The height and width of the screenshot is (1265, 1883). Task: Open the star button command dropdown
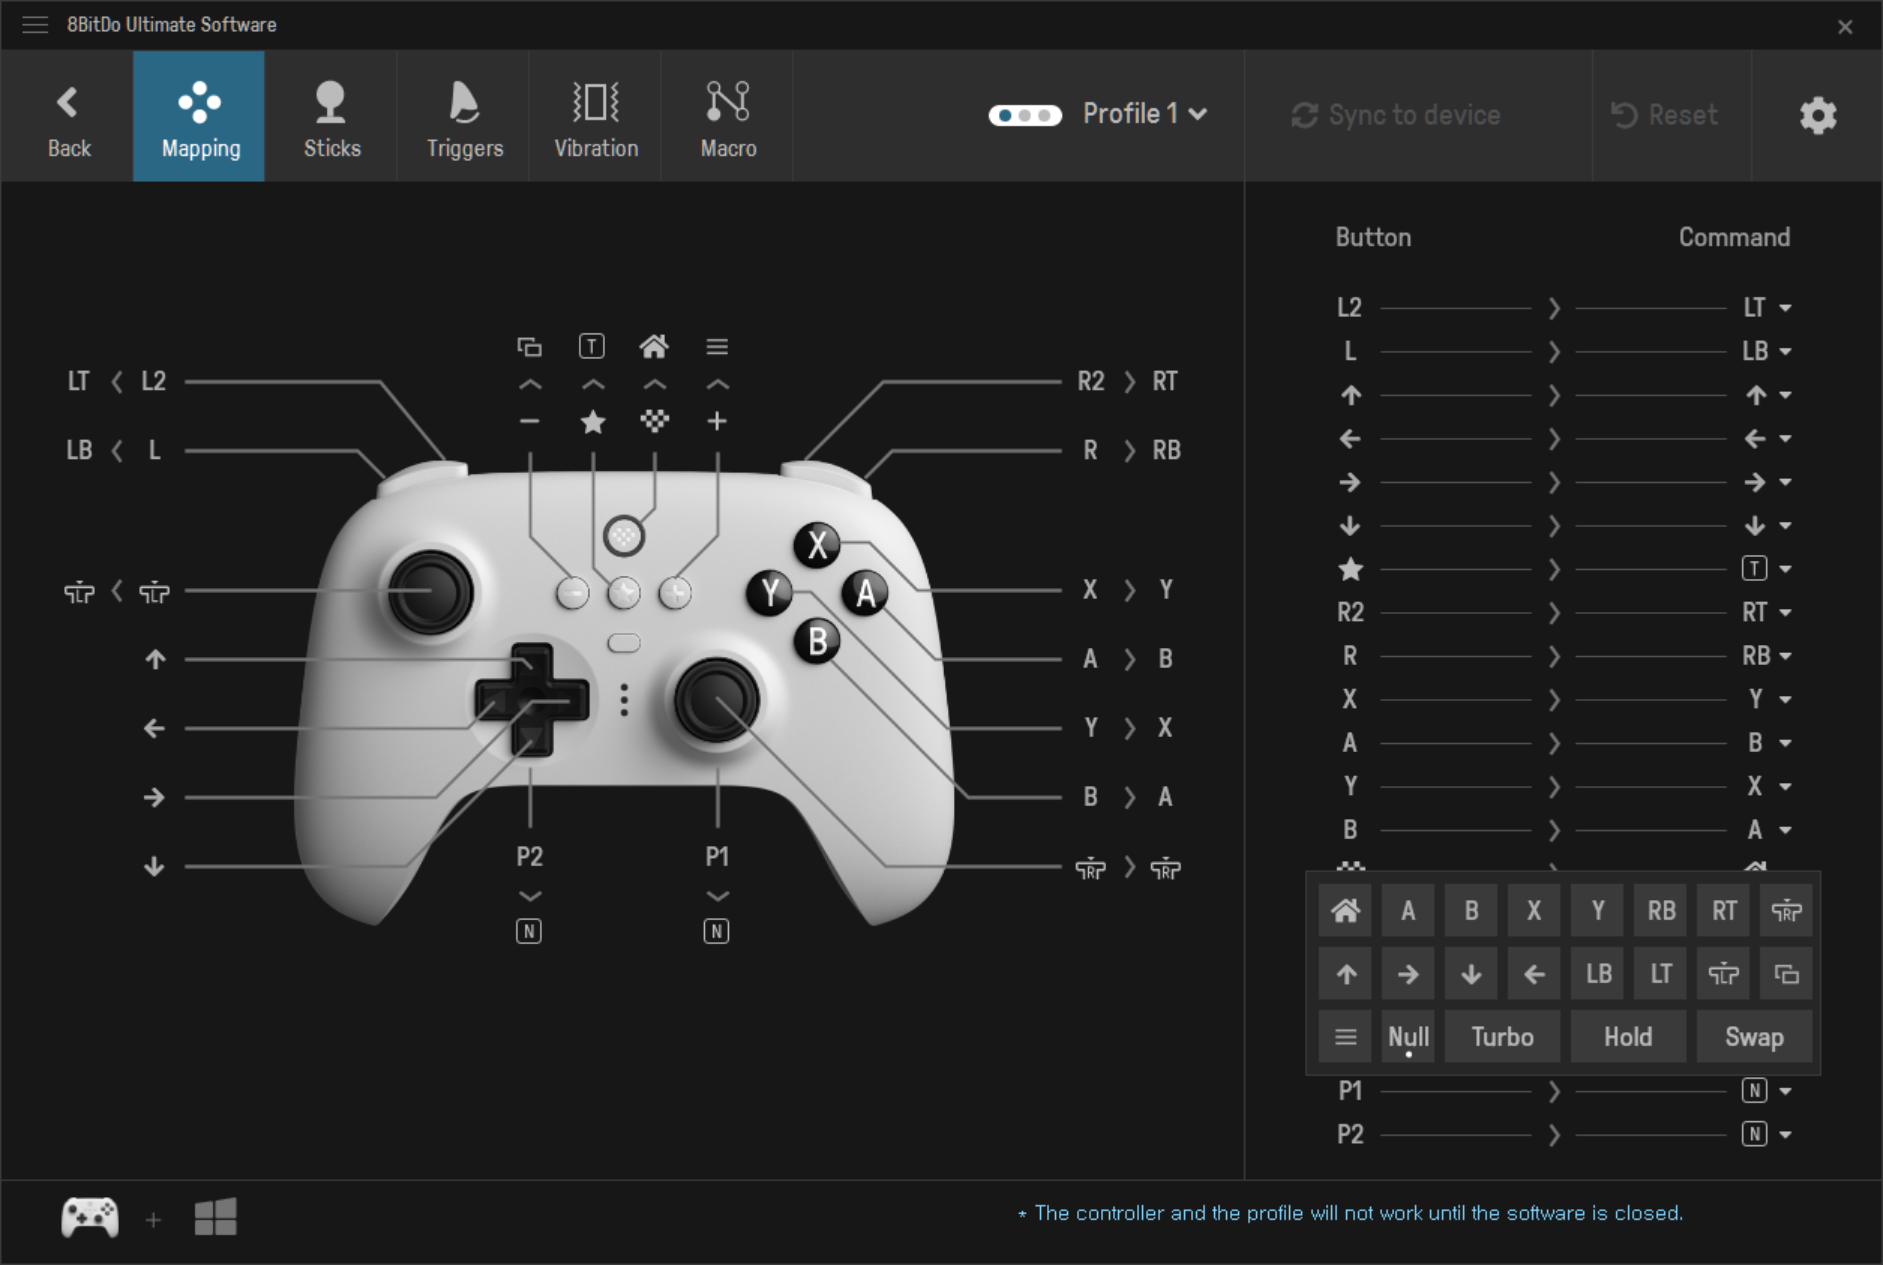(1767, 569)
